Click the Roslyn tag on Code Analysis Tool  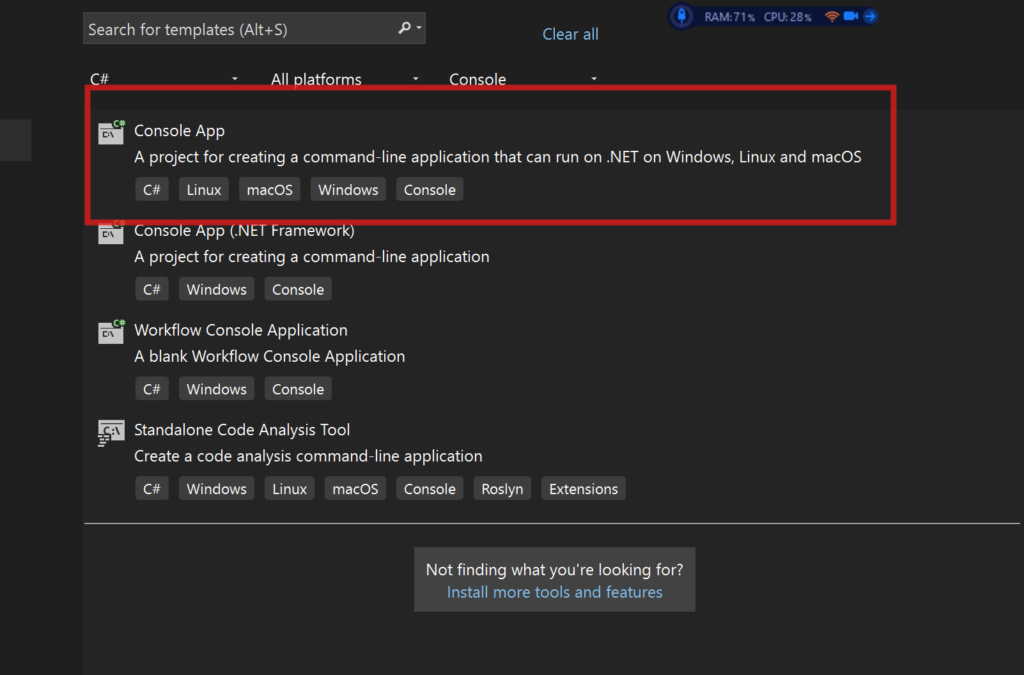coord(502,489)
